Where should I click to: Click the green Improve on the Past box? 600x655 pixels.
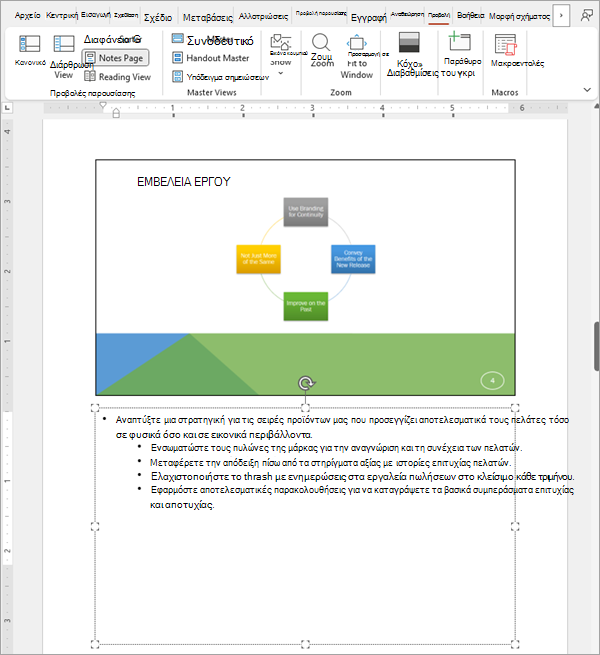pos(306,306)
